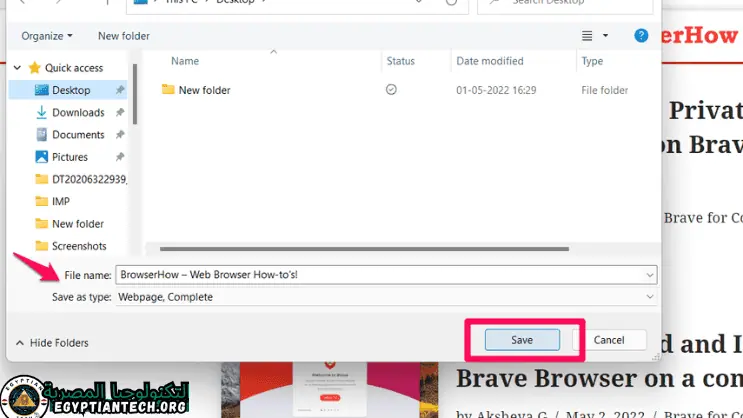Image resolution: width=743 pixels, height=418 pixels.
Task: Click the Save button
Action: click(522, 340)
